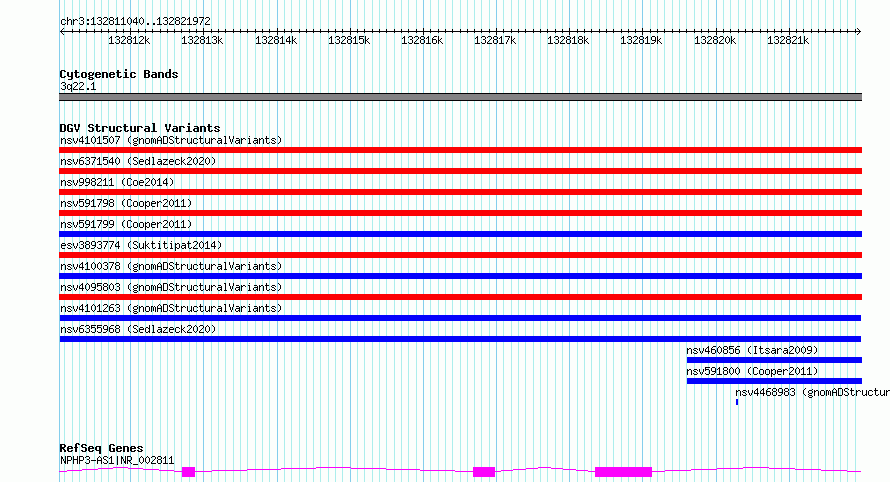This screenshot has width=890, height=482.
Task: Select nsv6355968 (Sedlazeck2020) label
Action: tap(138, 329)
